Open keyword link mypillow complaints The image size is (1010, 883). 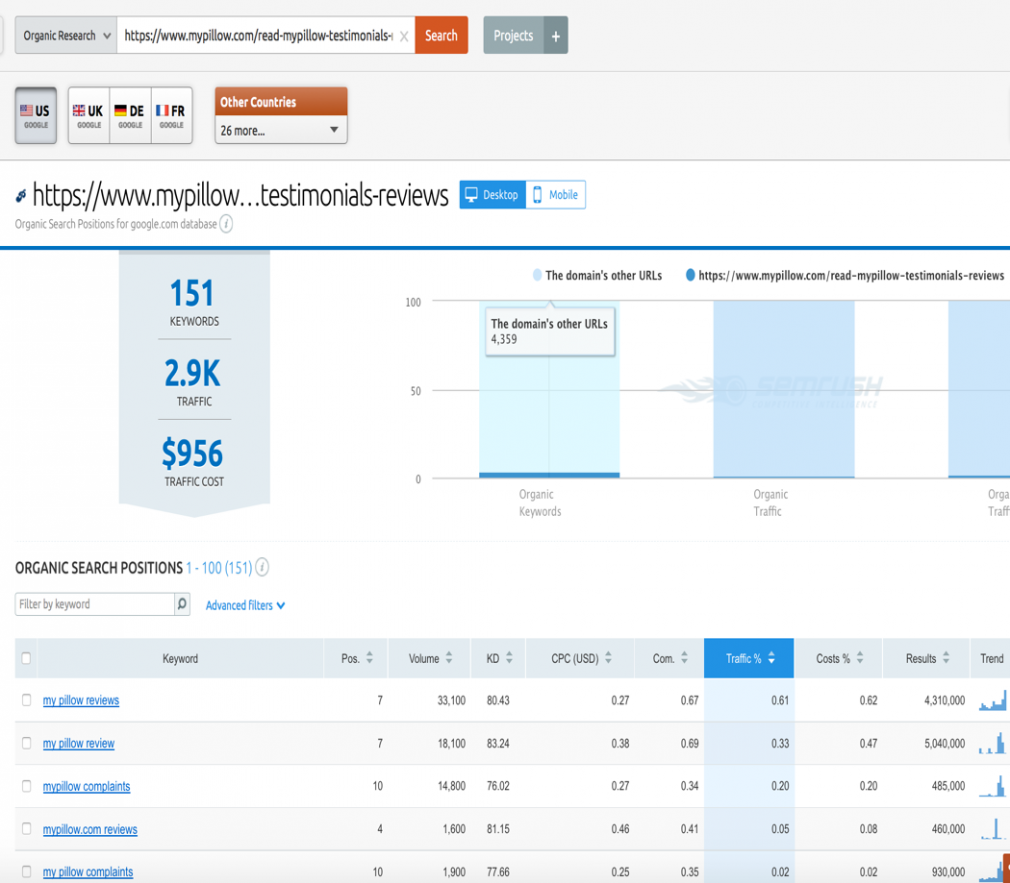[x=86, y=786]
